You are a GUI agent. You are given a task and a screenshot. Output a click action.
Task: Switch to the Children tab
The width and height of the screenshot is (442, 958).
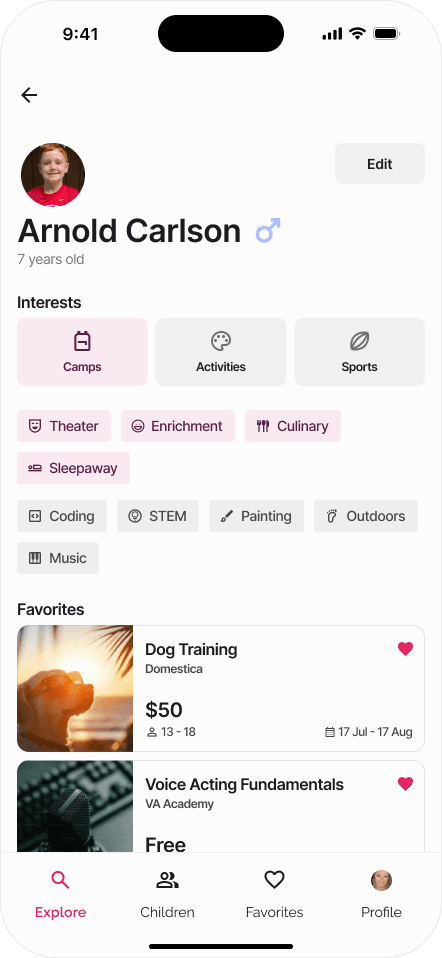tap(167, 894)
